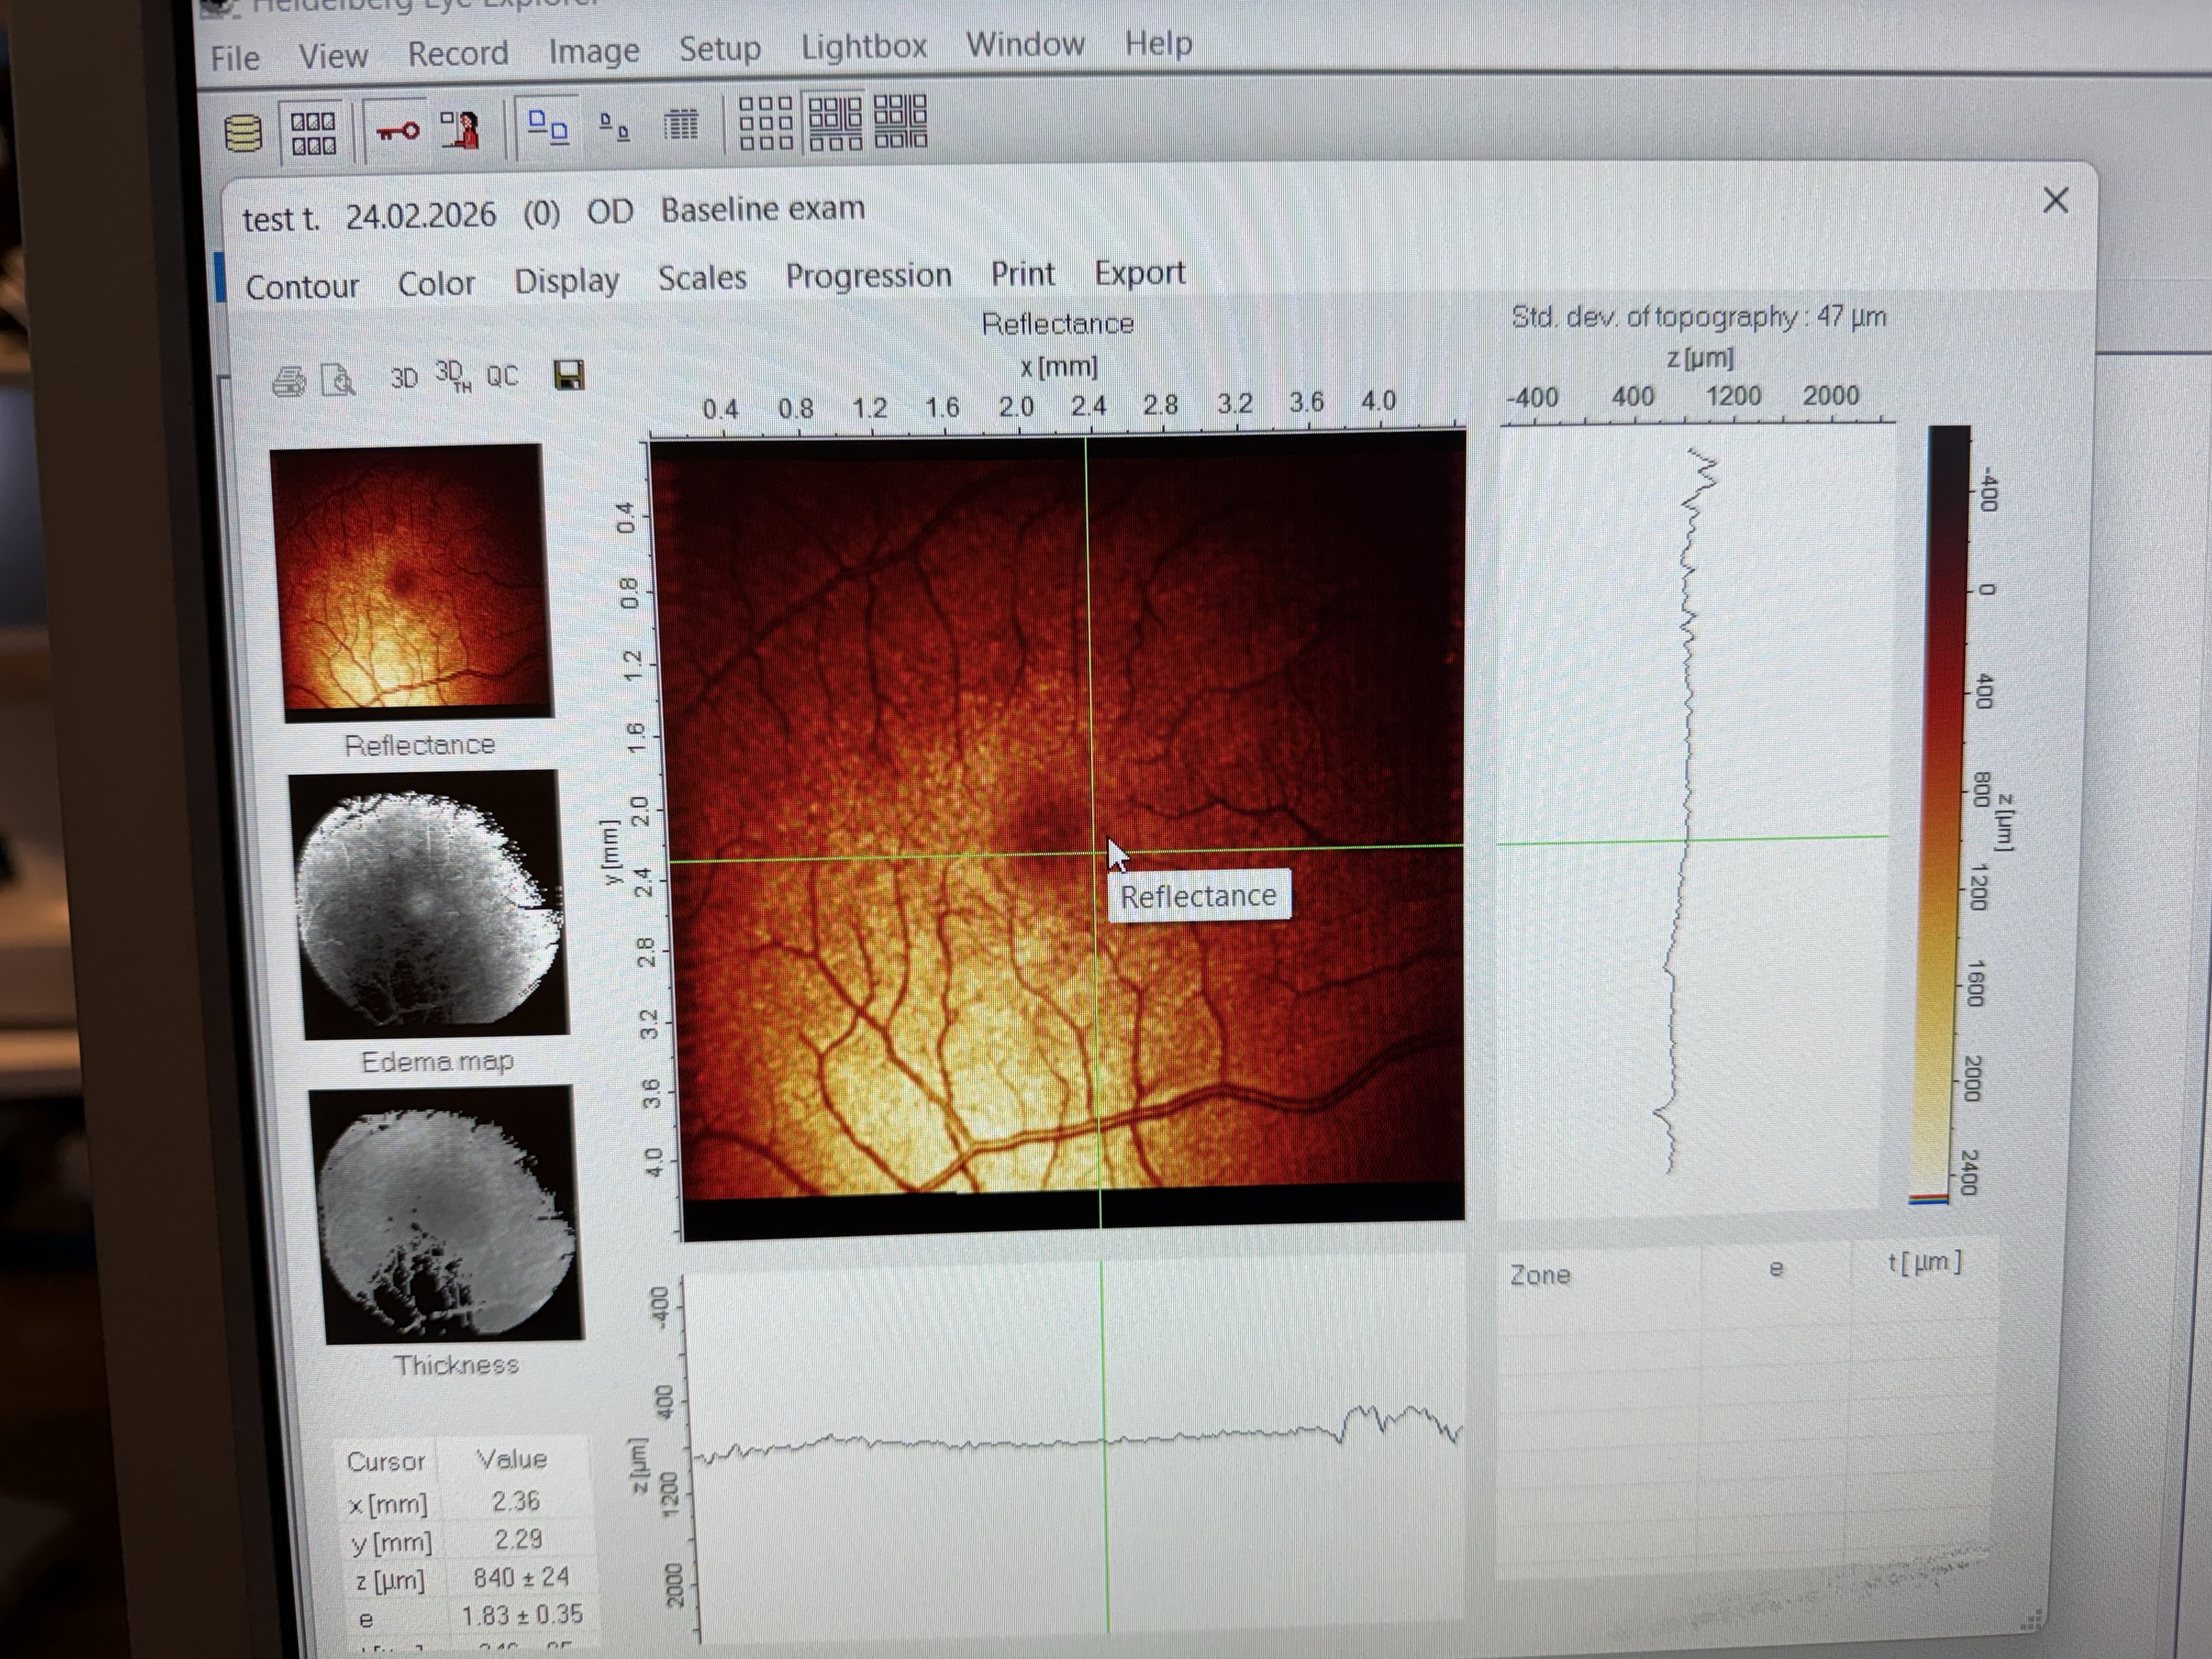Viewport: 2212px width, 1659px height.
Task: Click the database cylinder toolbar icon
Action: 242,132
